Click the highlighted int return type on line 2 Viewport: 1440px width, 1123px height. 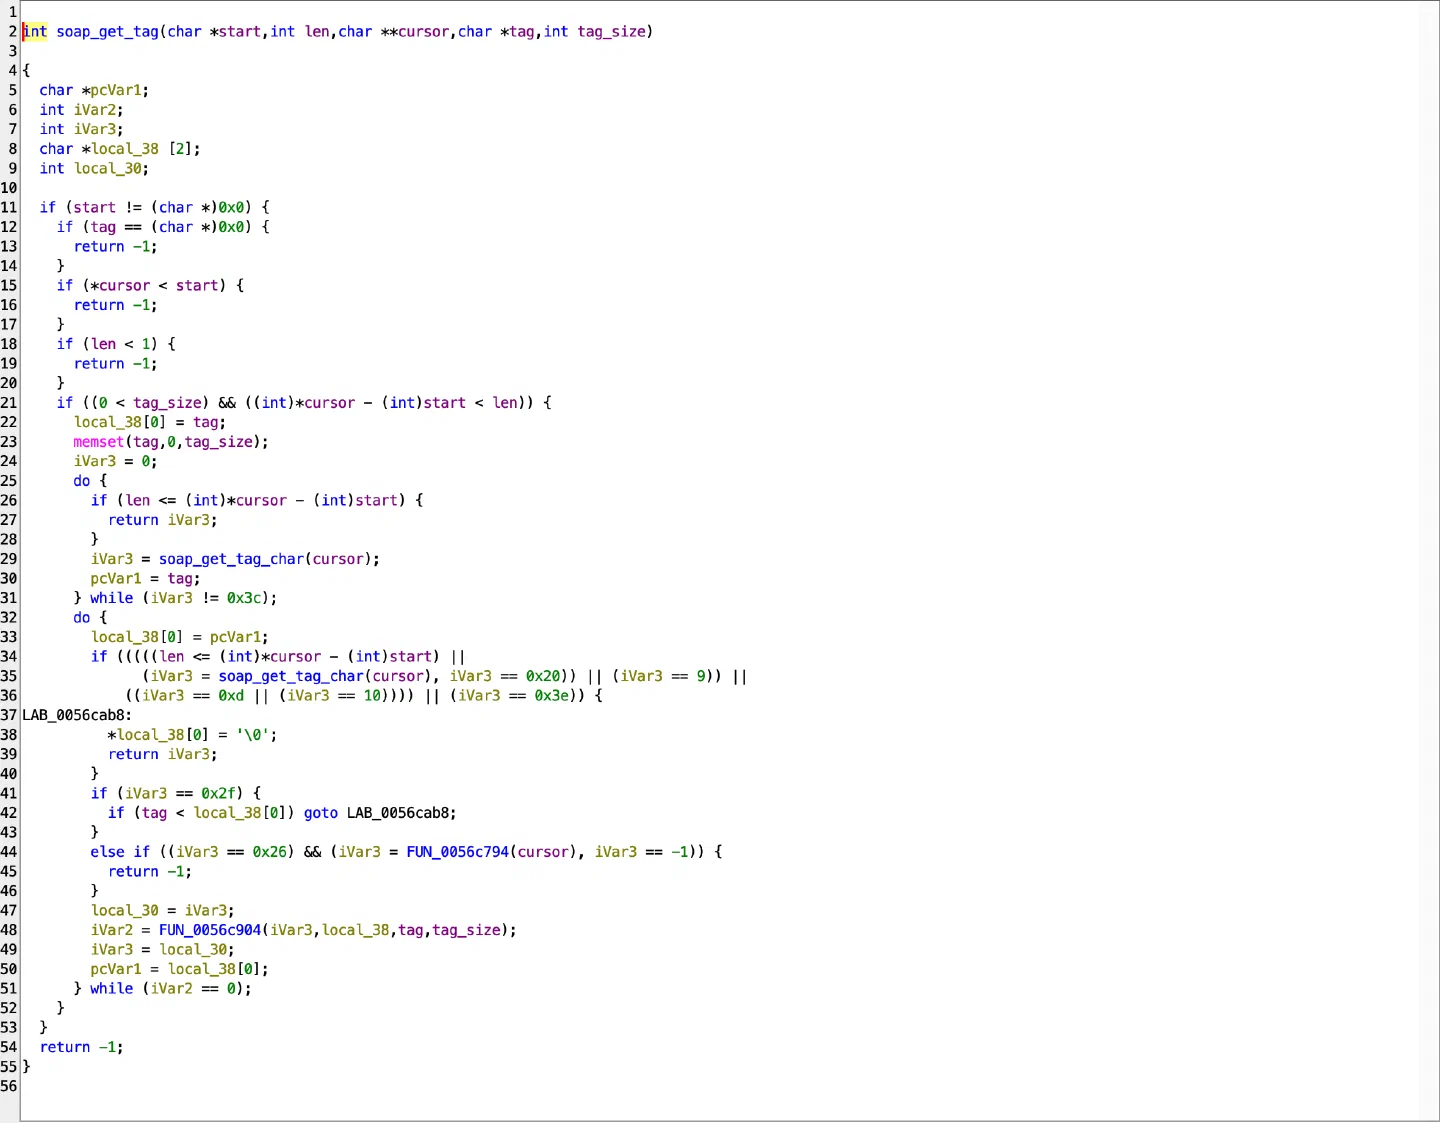pos(35,32)
